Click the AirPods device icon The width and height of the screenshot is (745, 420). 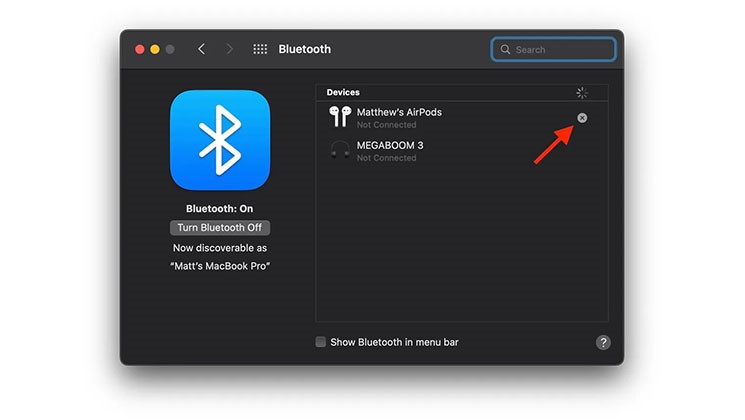(340, 116)
